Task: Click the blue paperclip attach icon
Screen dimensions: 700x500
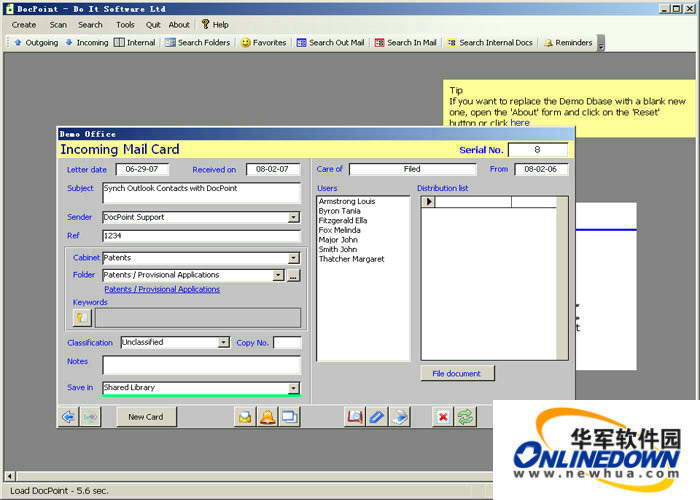Action: point(377,417)
